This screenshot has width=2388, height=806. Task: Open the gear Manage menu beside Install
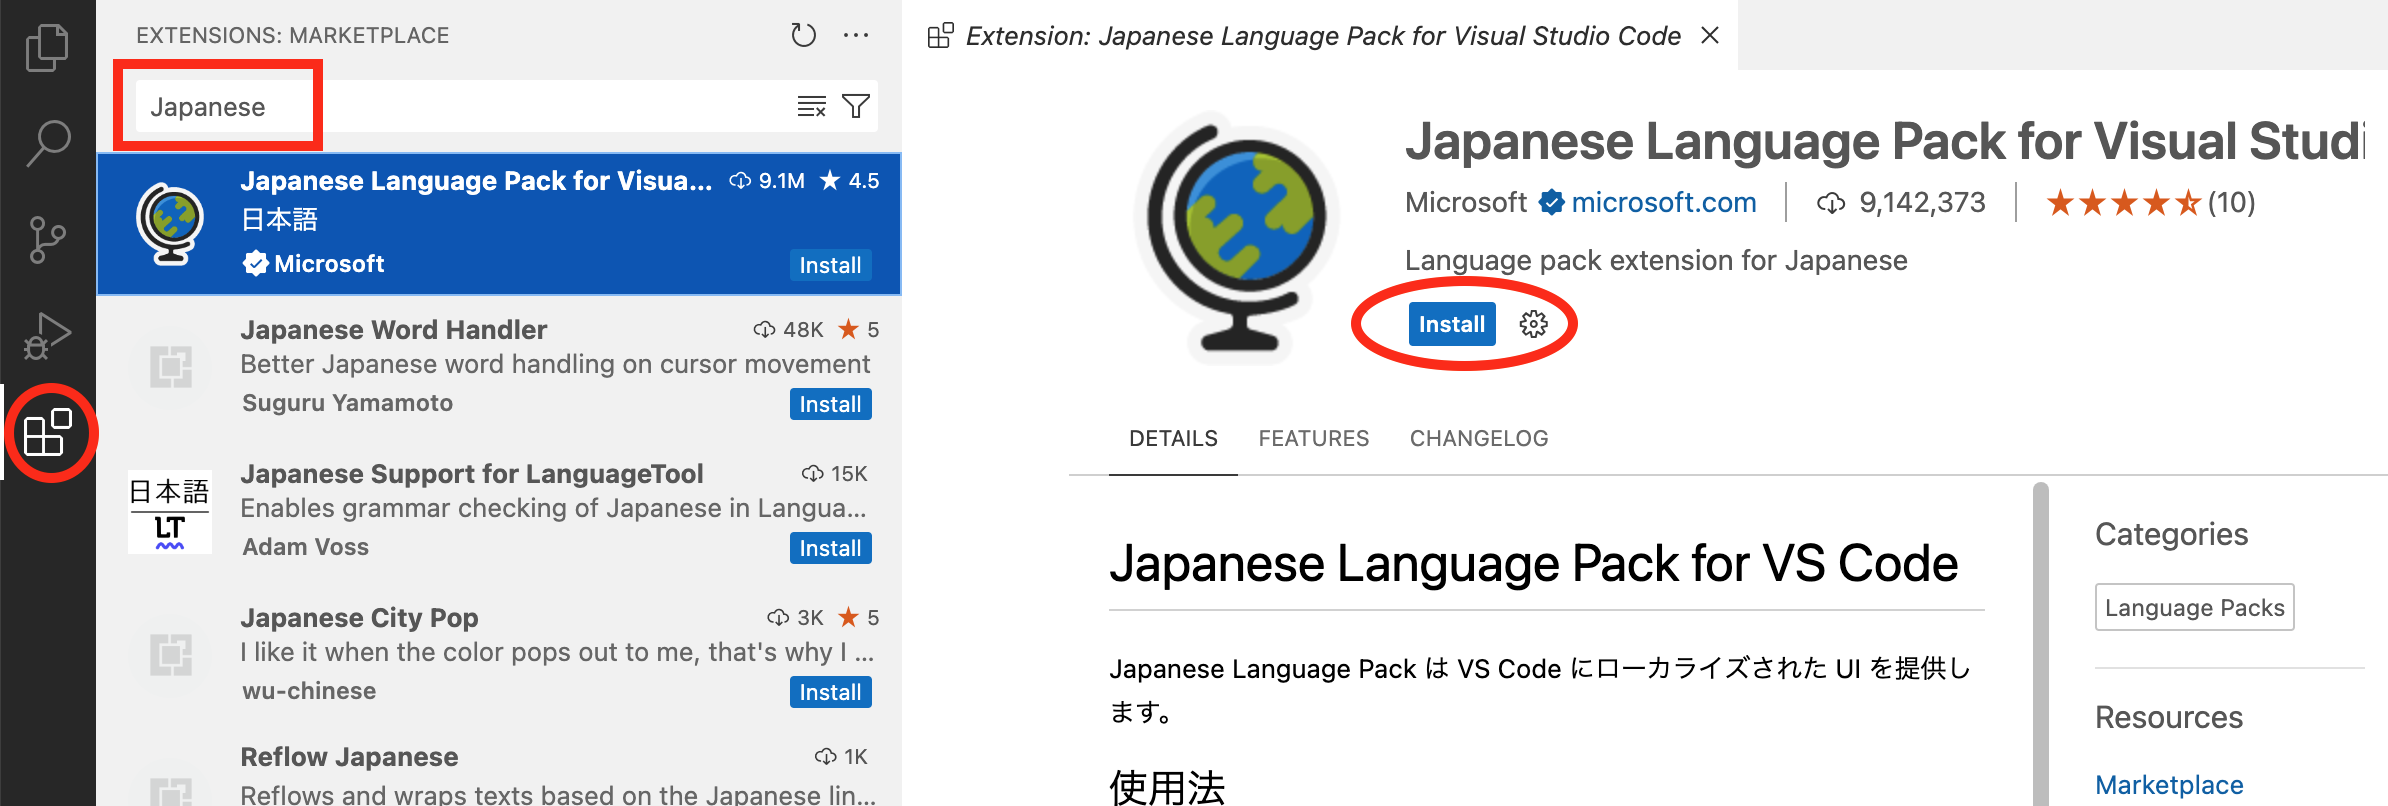click(x=1533, y=324)
